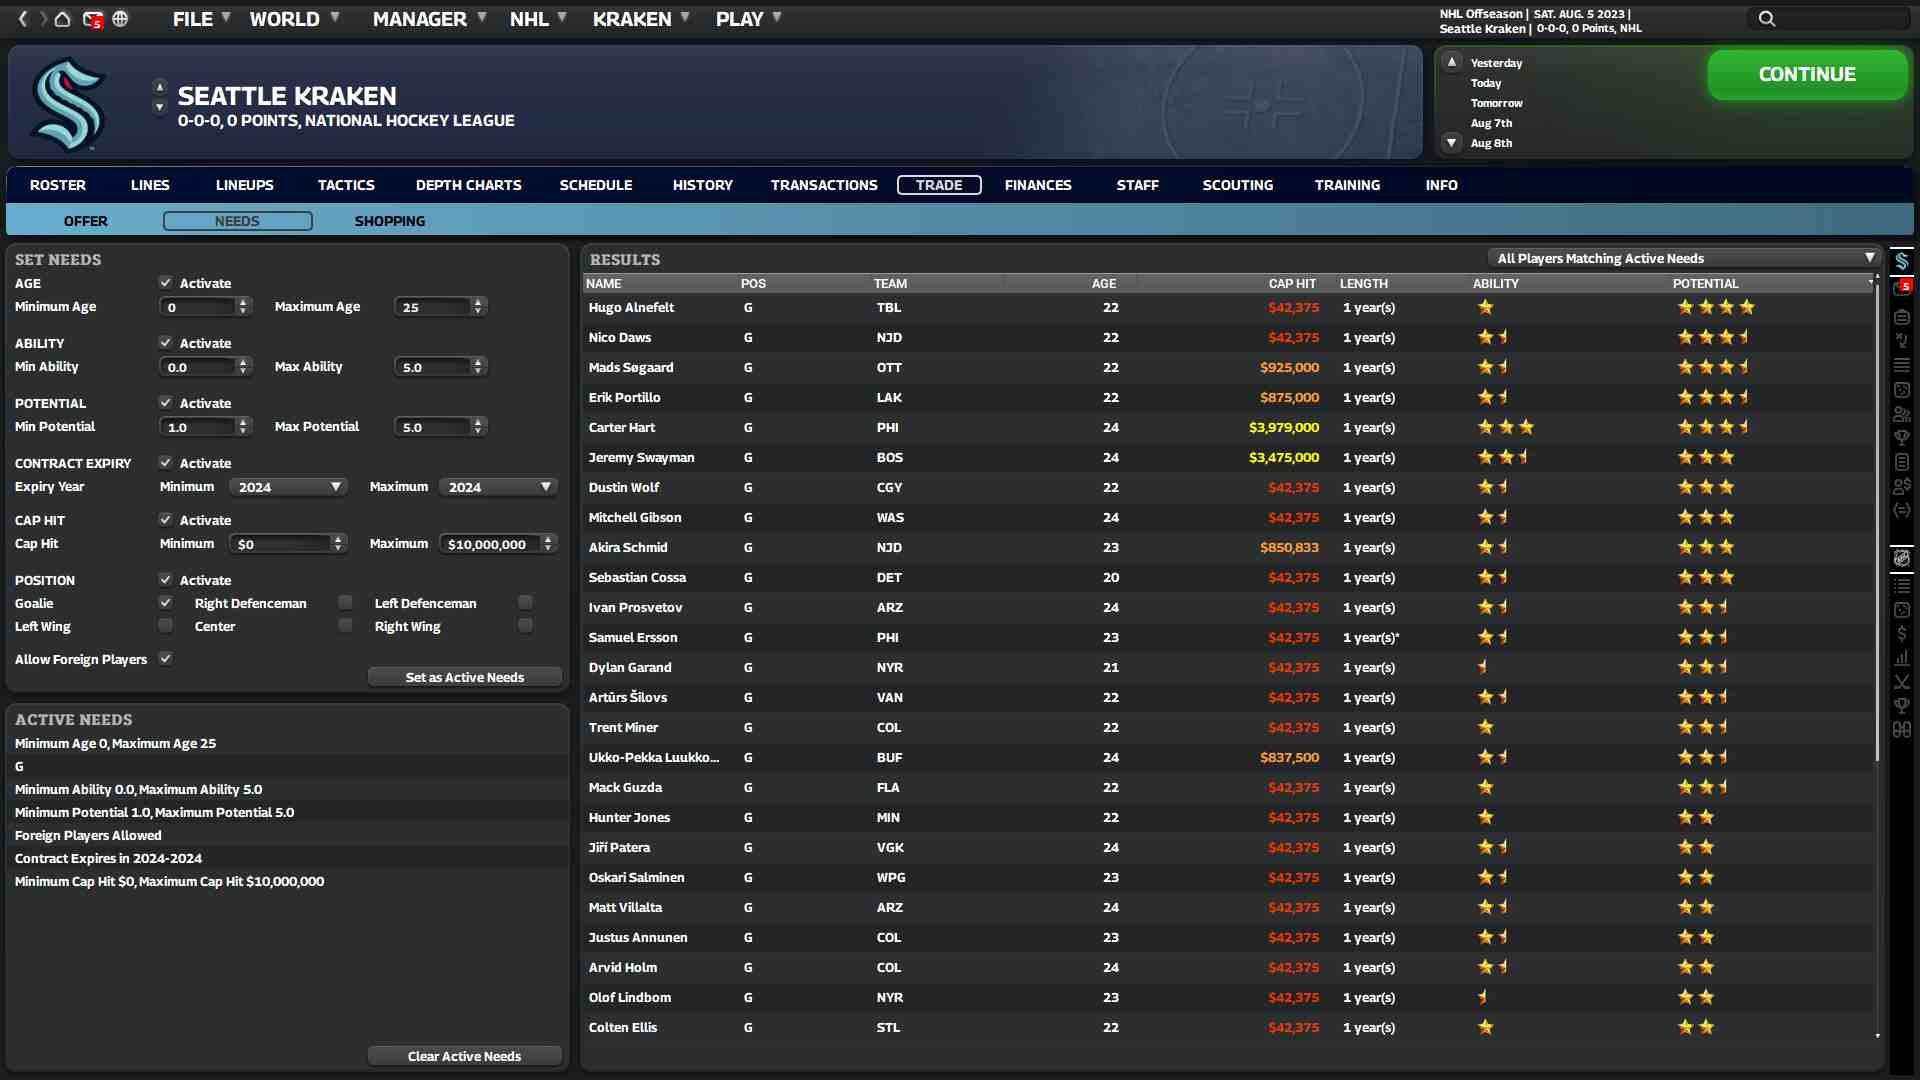Image resolution: width=1920 pixels, height=1080 pixels.
Task: Click the search magnifier icon
Action: tap(1767, 19)
